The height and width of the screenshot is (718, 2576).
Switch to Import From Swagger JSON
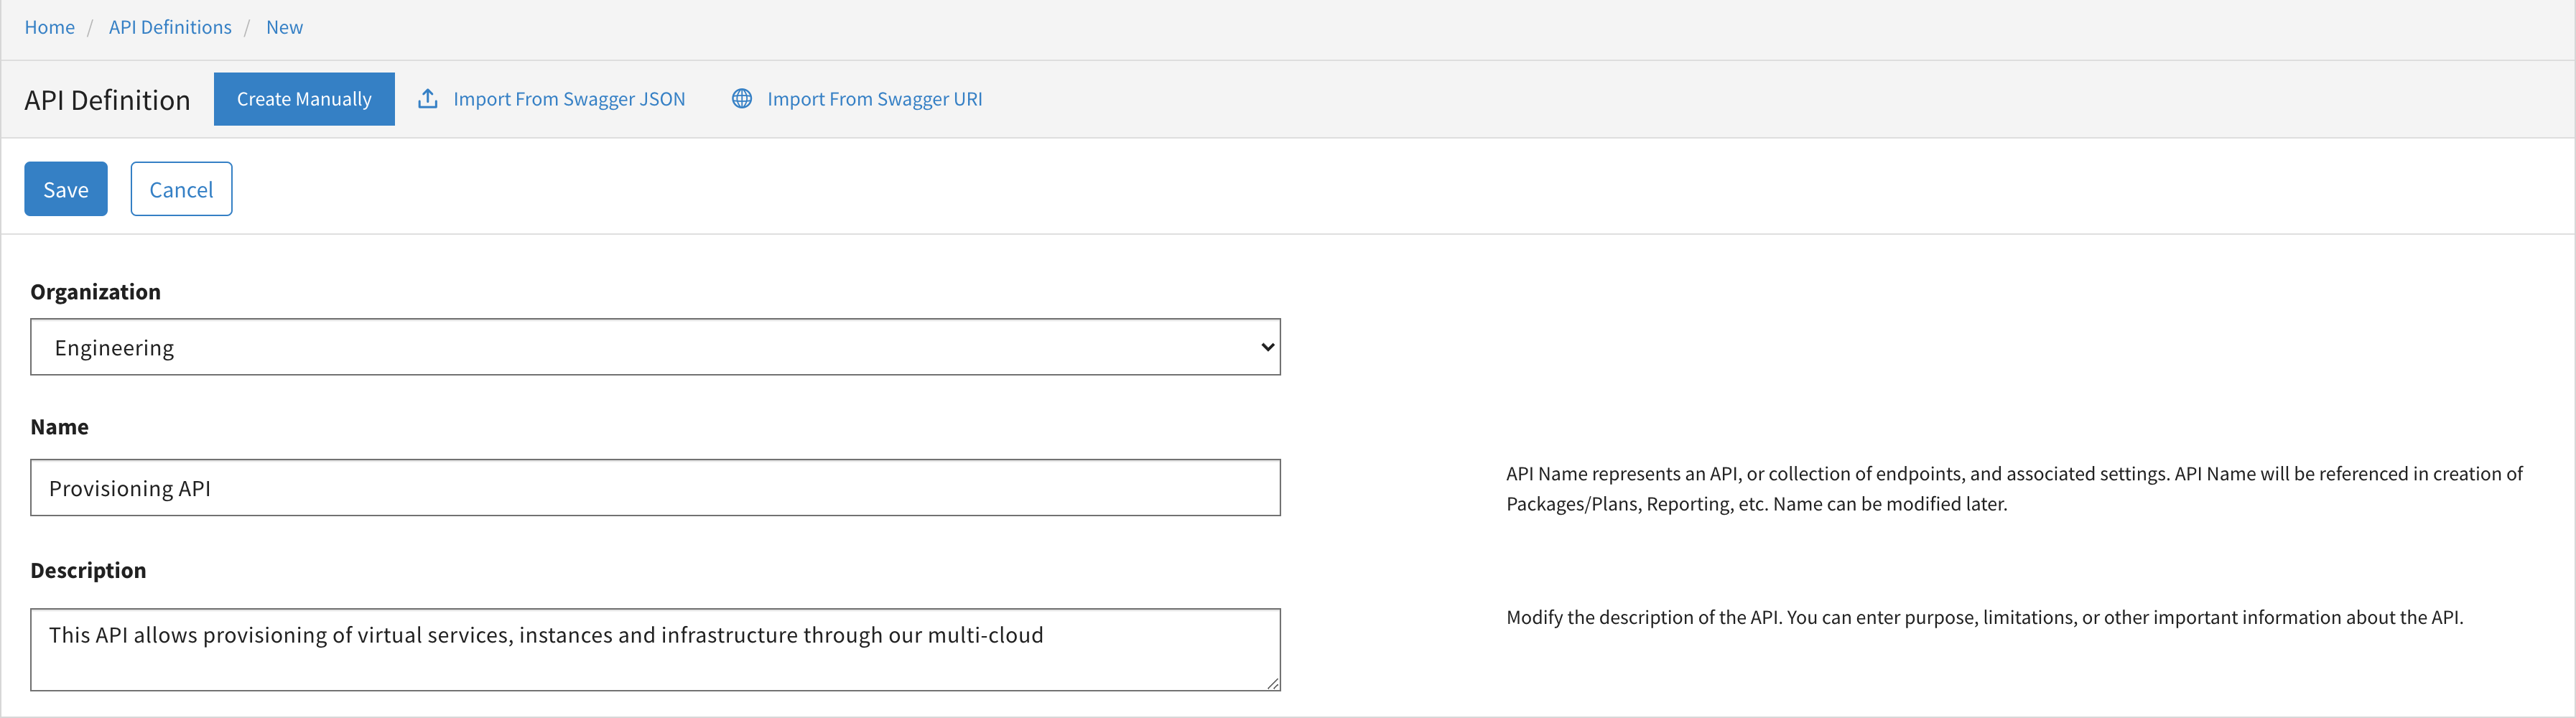click(569, 99)
